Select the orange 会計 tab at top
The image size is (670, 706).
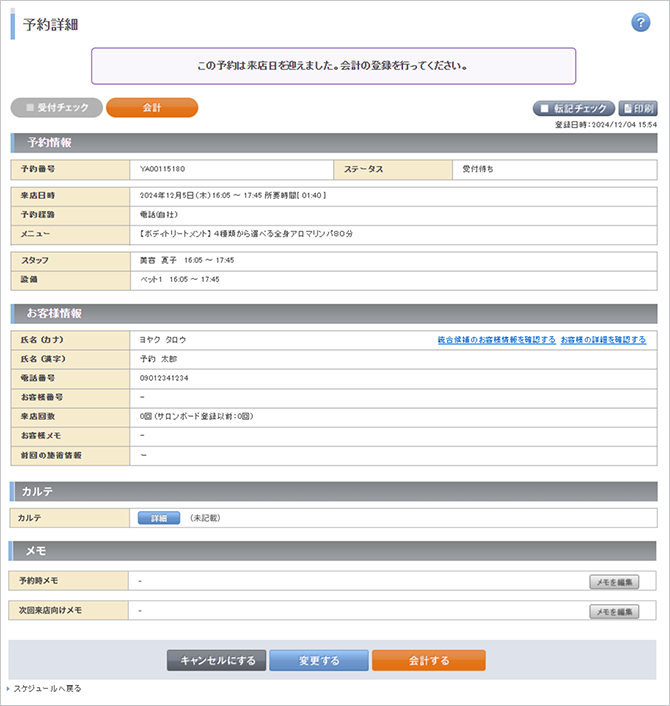[x=152, y=107]
